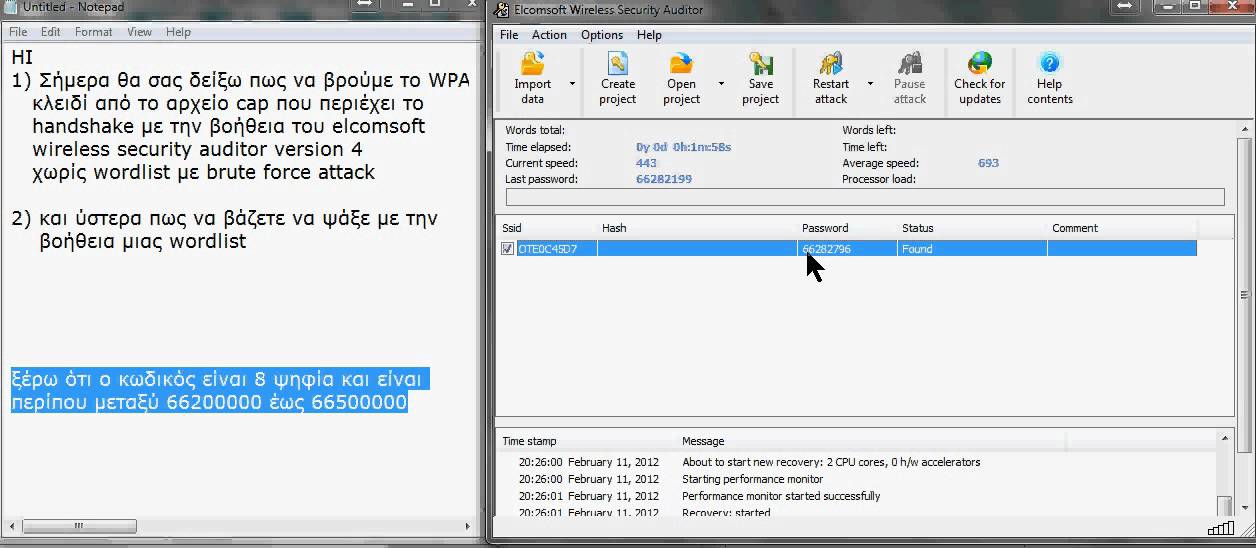Click the log entry 'Performance monitor started successfully'
1256x548 pixels.
click(781, 496)
